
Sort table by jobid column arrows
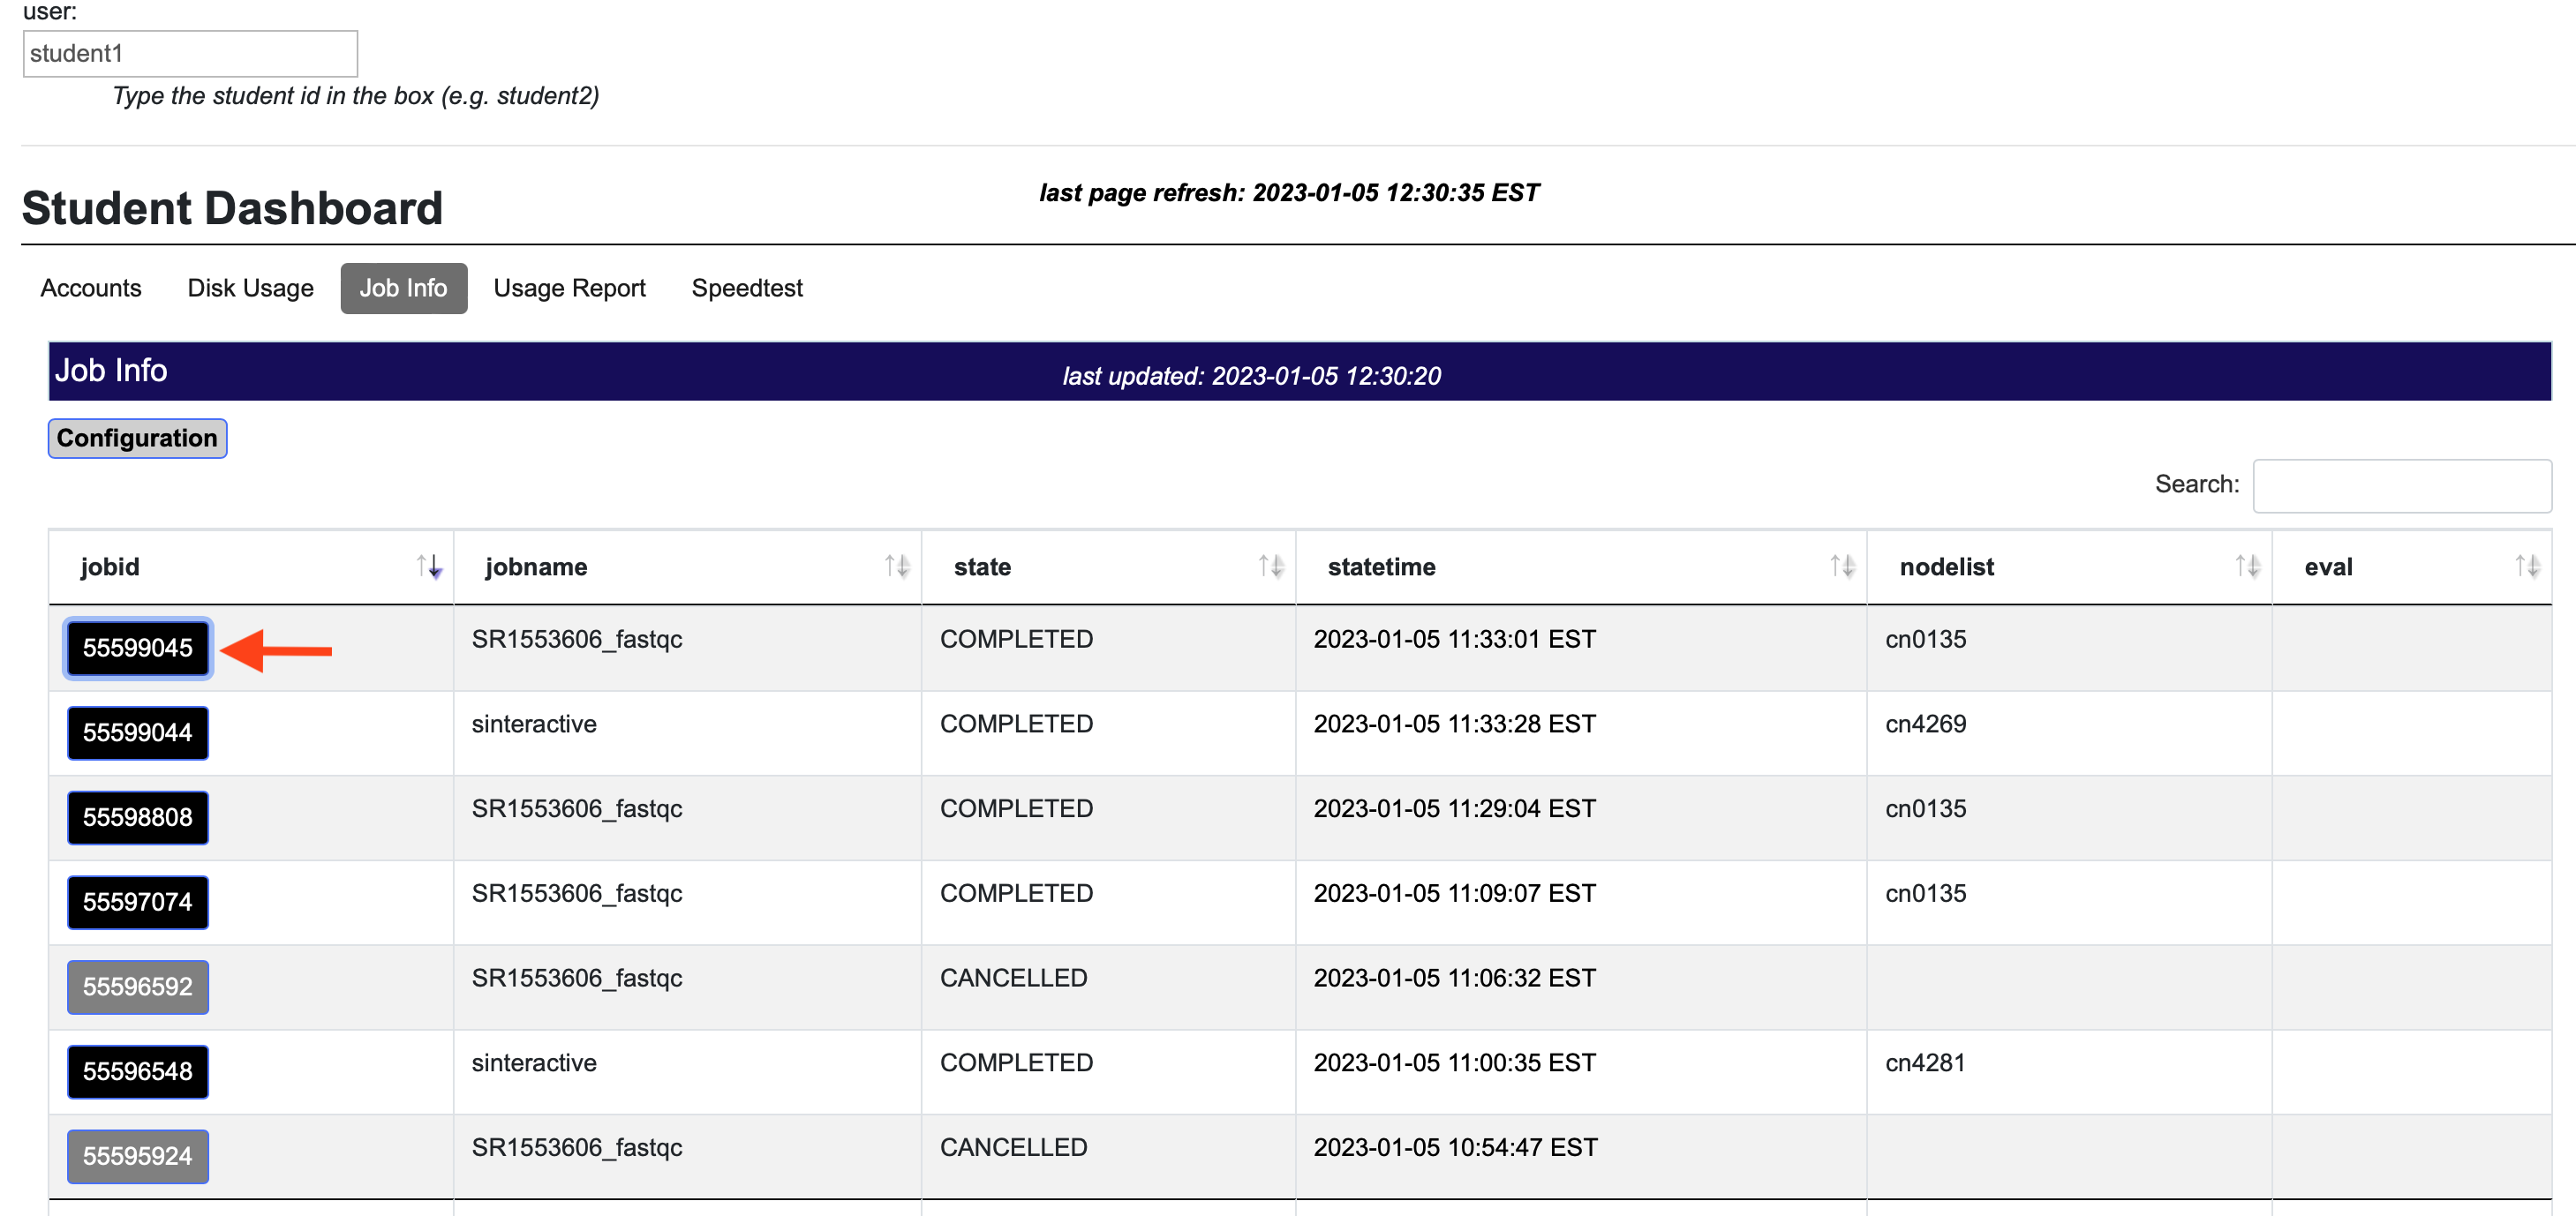[x=429, y=567]
